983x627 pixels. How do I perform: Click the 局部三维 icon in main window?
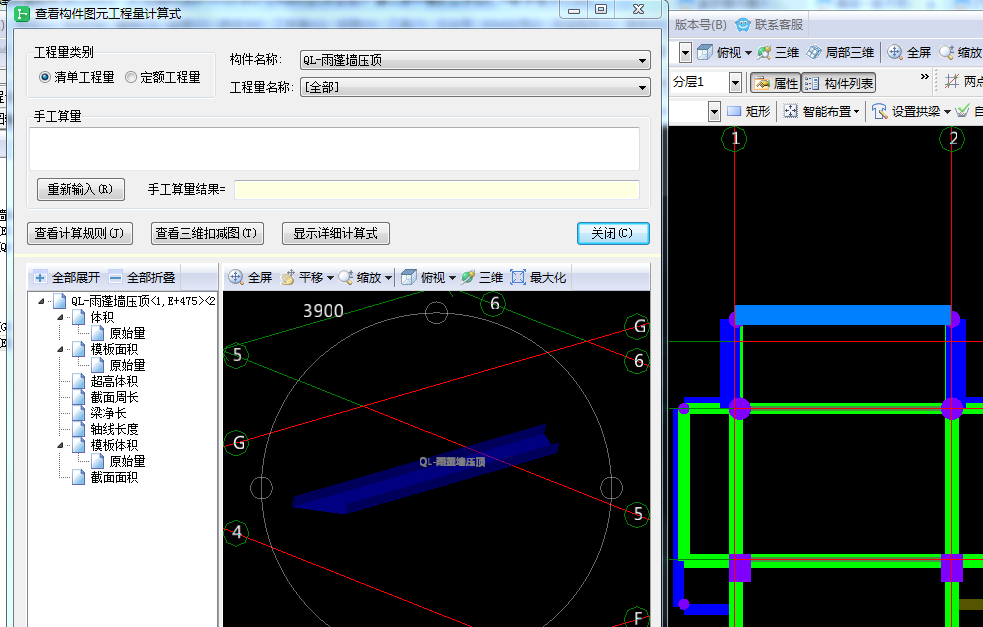(814, 53)
